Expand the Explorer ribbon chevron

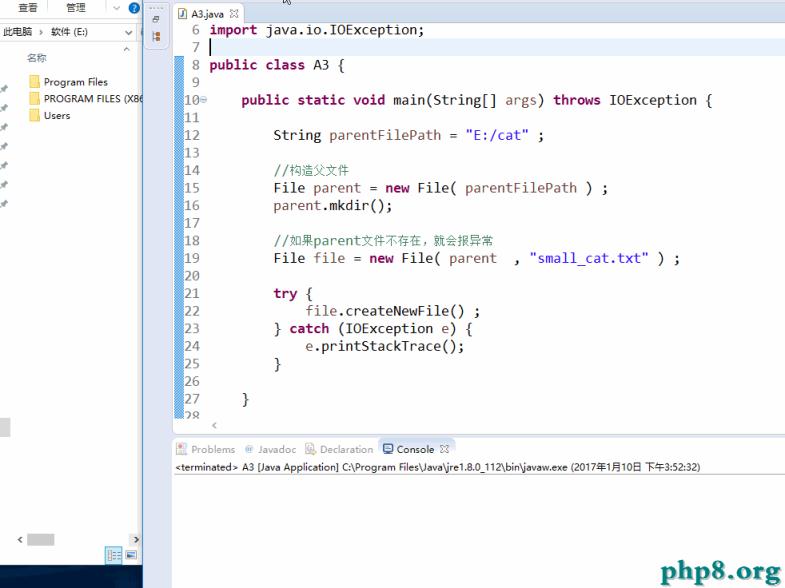click(117, 8)
